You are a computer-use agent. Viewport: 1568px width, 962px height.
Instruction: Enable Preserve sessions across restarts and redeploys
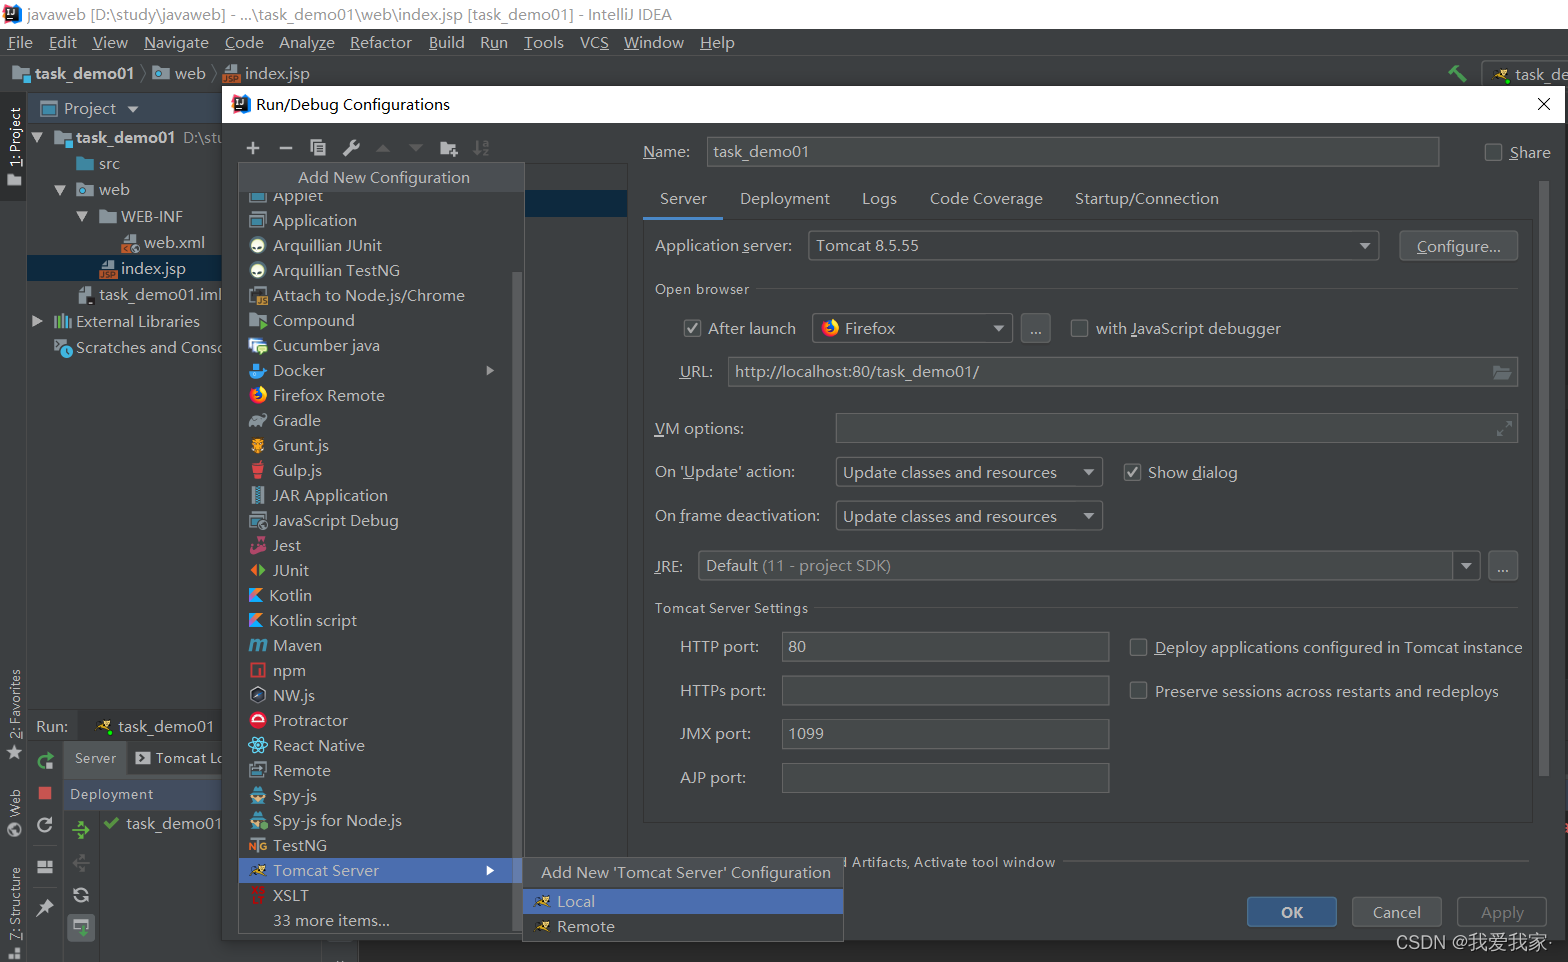[1138, 691]
